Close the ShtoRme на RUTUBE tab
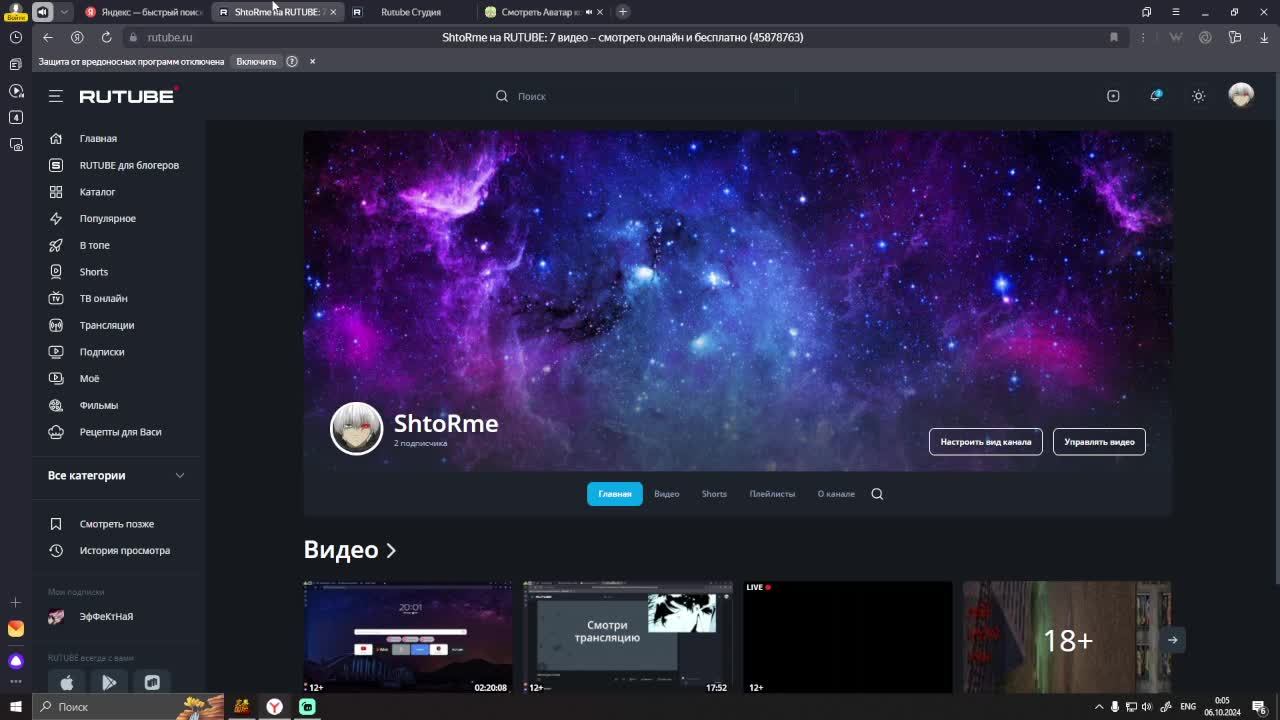This screenshot has width=1280, height=720. (333, 12)
